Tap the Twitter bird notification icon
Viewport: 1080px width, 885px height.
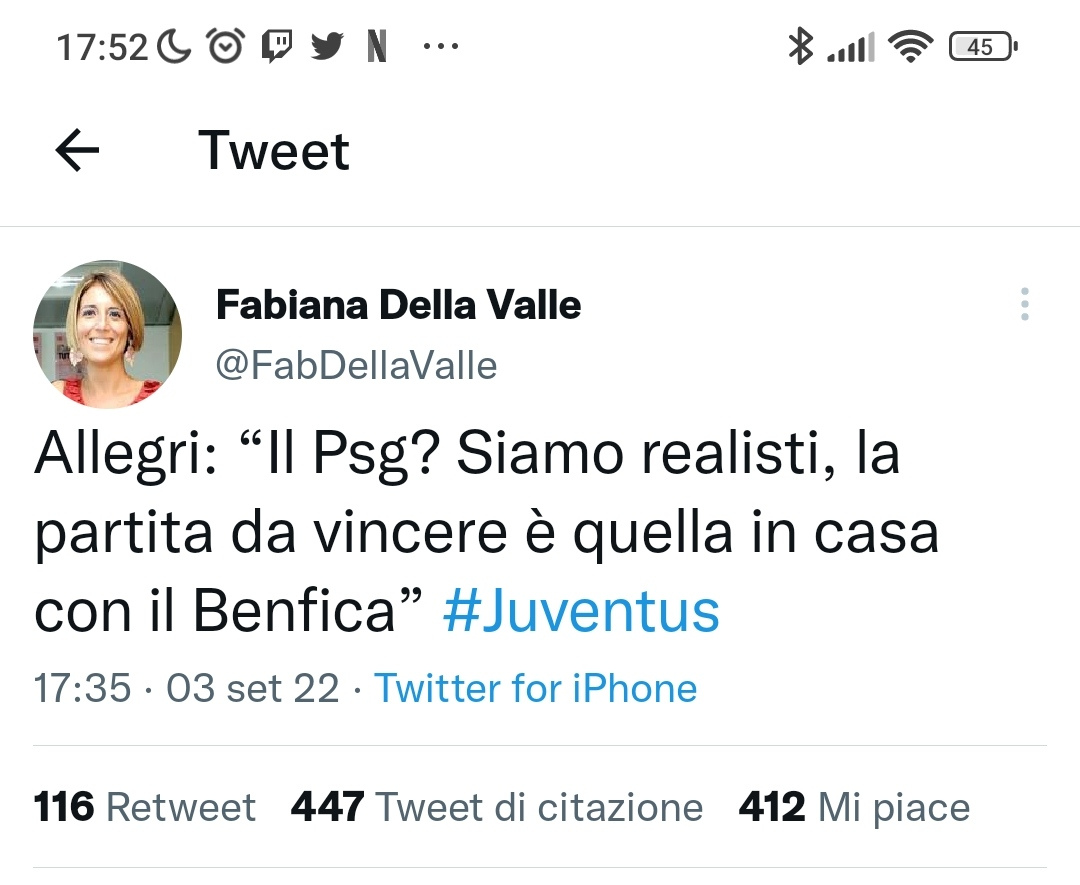click(x=327, y=47)
